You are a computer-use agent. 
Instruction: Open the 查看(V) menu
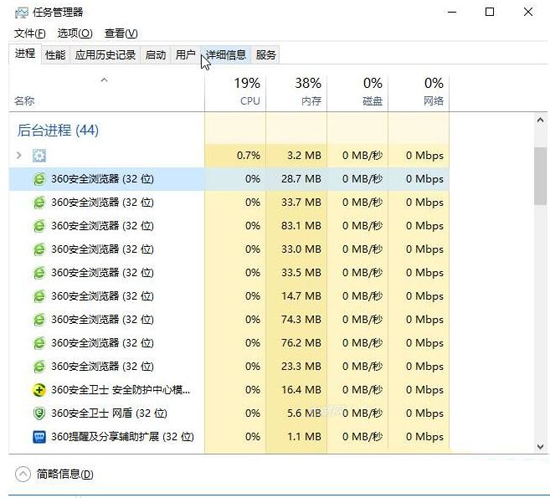(x=121, y=34)
